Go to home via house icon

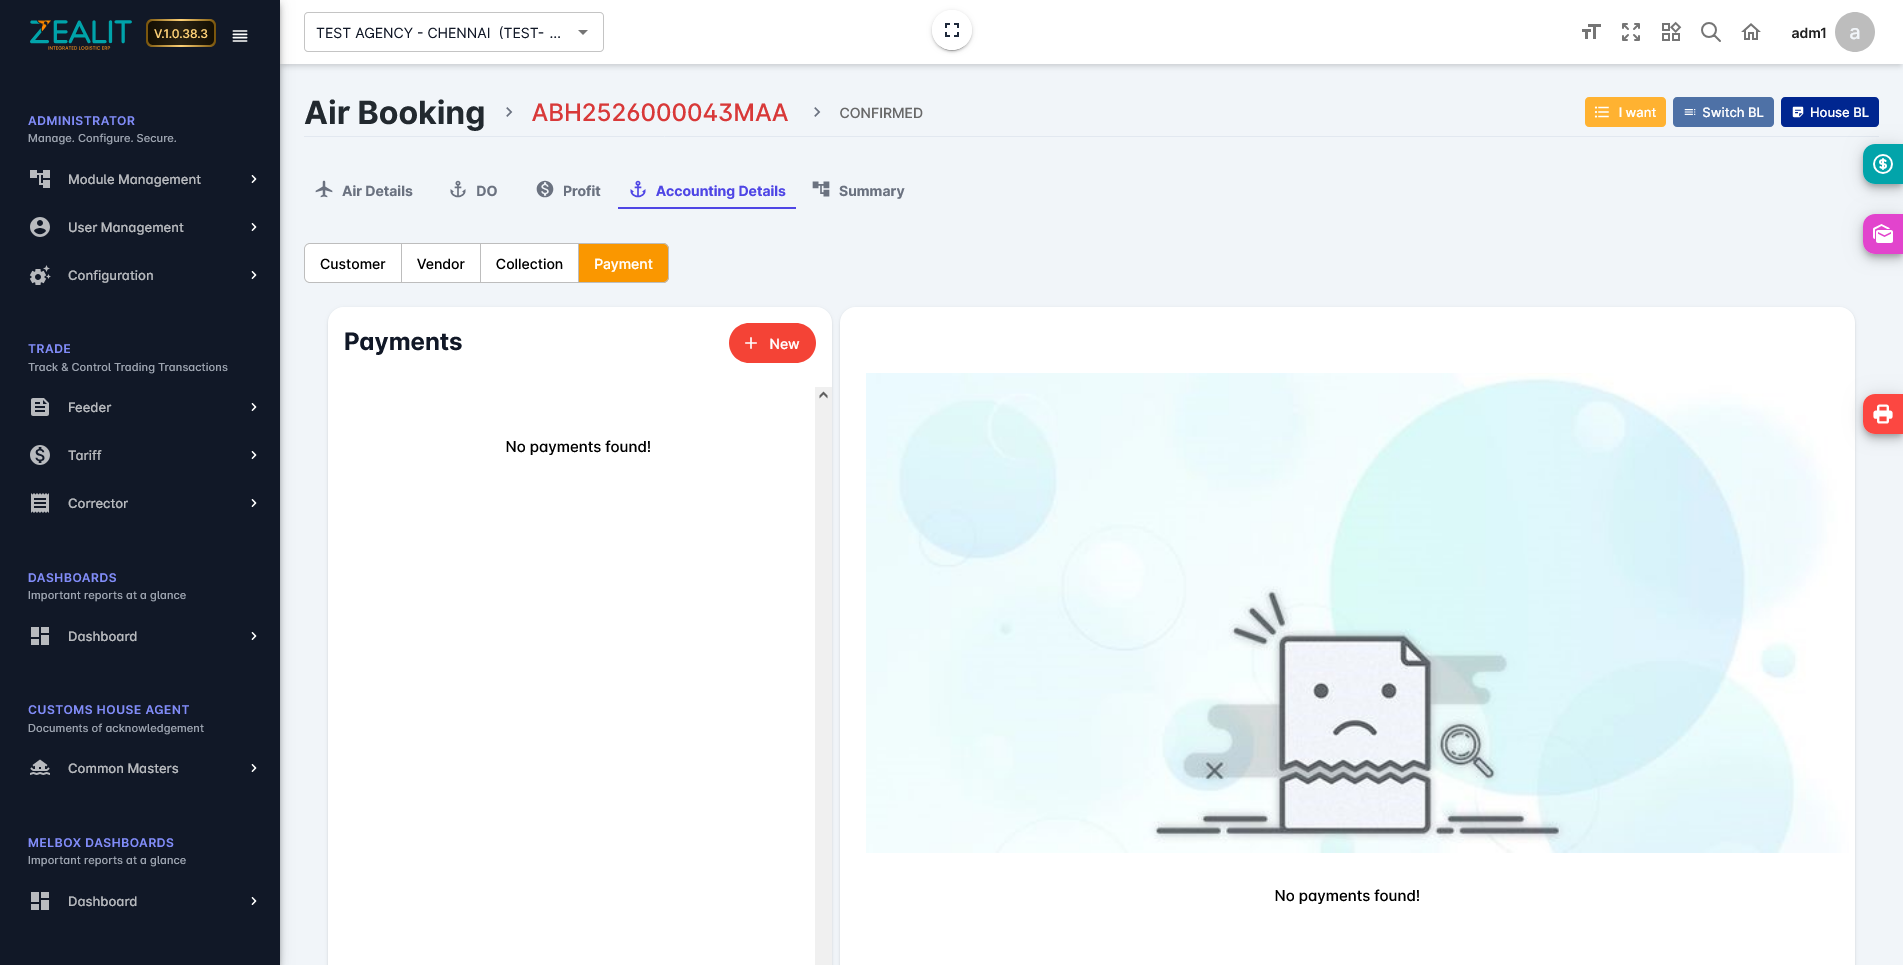pyautogui.click(x=1750, y=33)
